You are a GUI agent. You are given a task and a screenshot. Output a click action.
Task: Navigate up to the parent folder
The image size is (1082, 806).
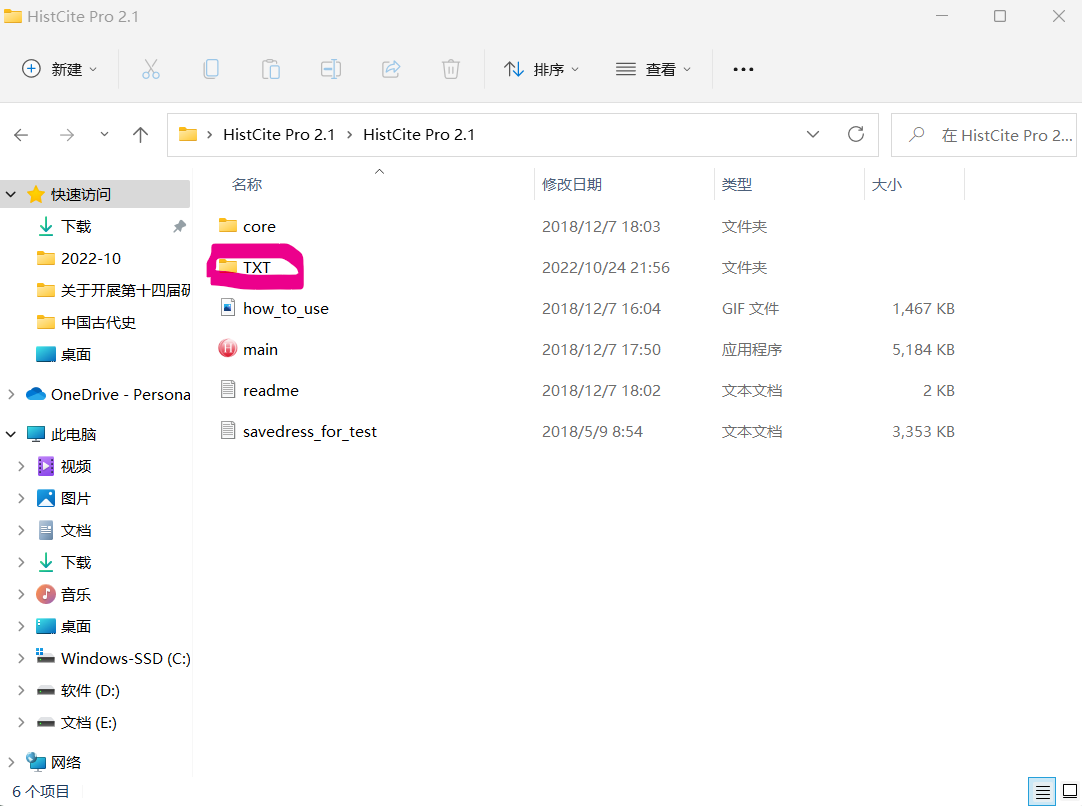coord(140,134)
